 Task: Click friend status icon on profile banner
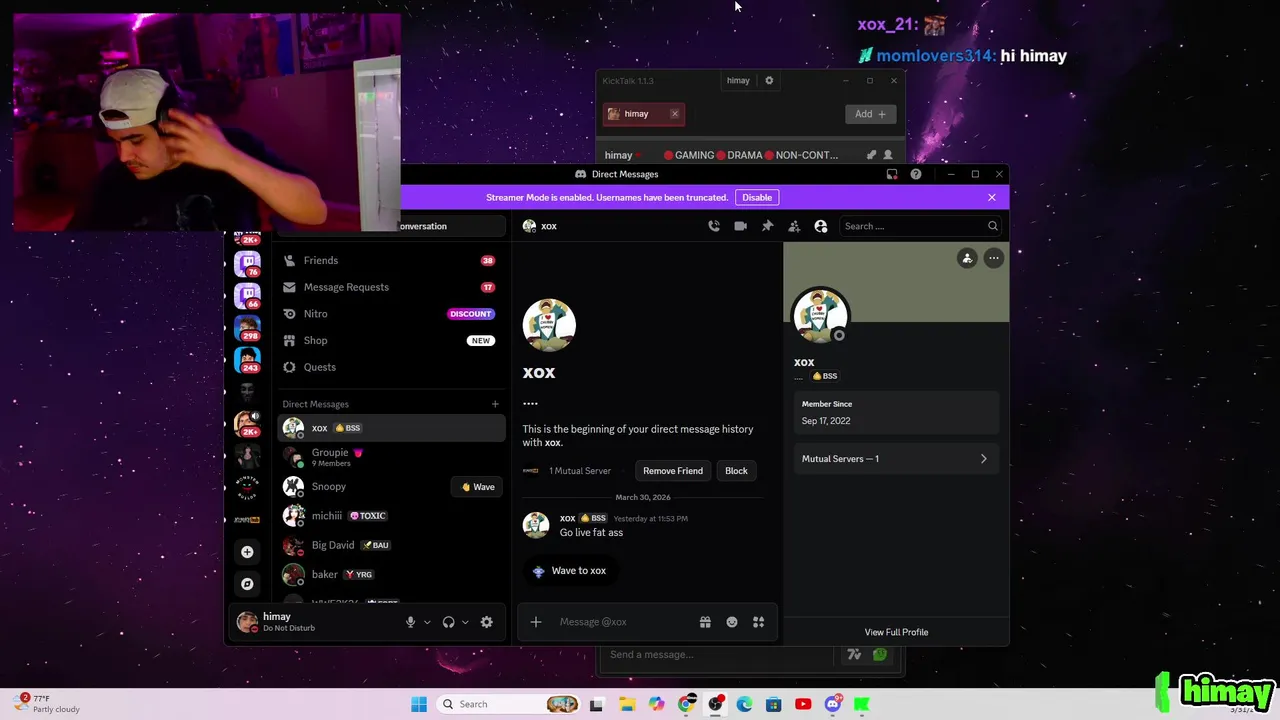tap(967, 259)
